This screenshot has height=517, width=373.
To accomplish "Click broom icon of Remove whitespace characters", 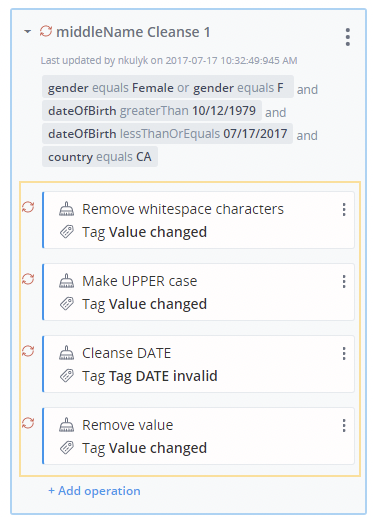I will [67, 209].
